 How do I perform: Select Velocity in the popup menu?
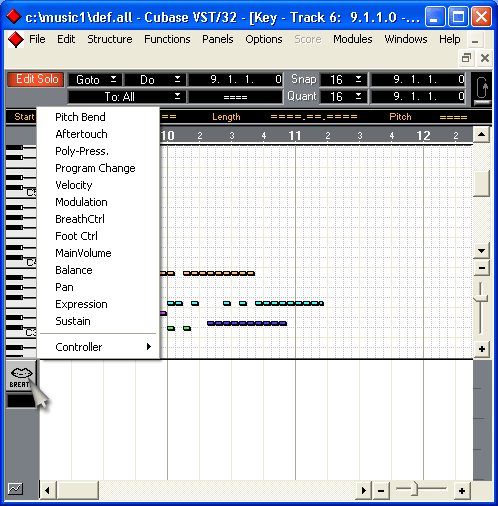pos(98,185)
